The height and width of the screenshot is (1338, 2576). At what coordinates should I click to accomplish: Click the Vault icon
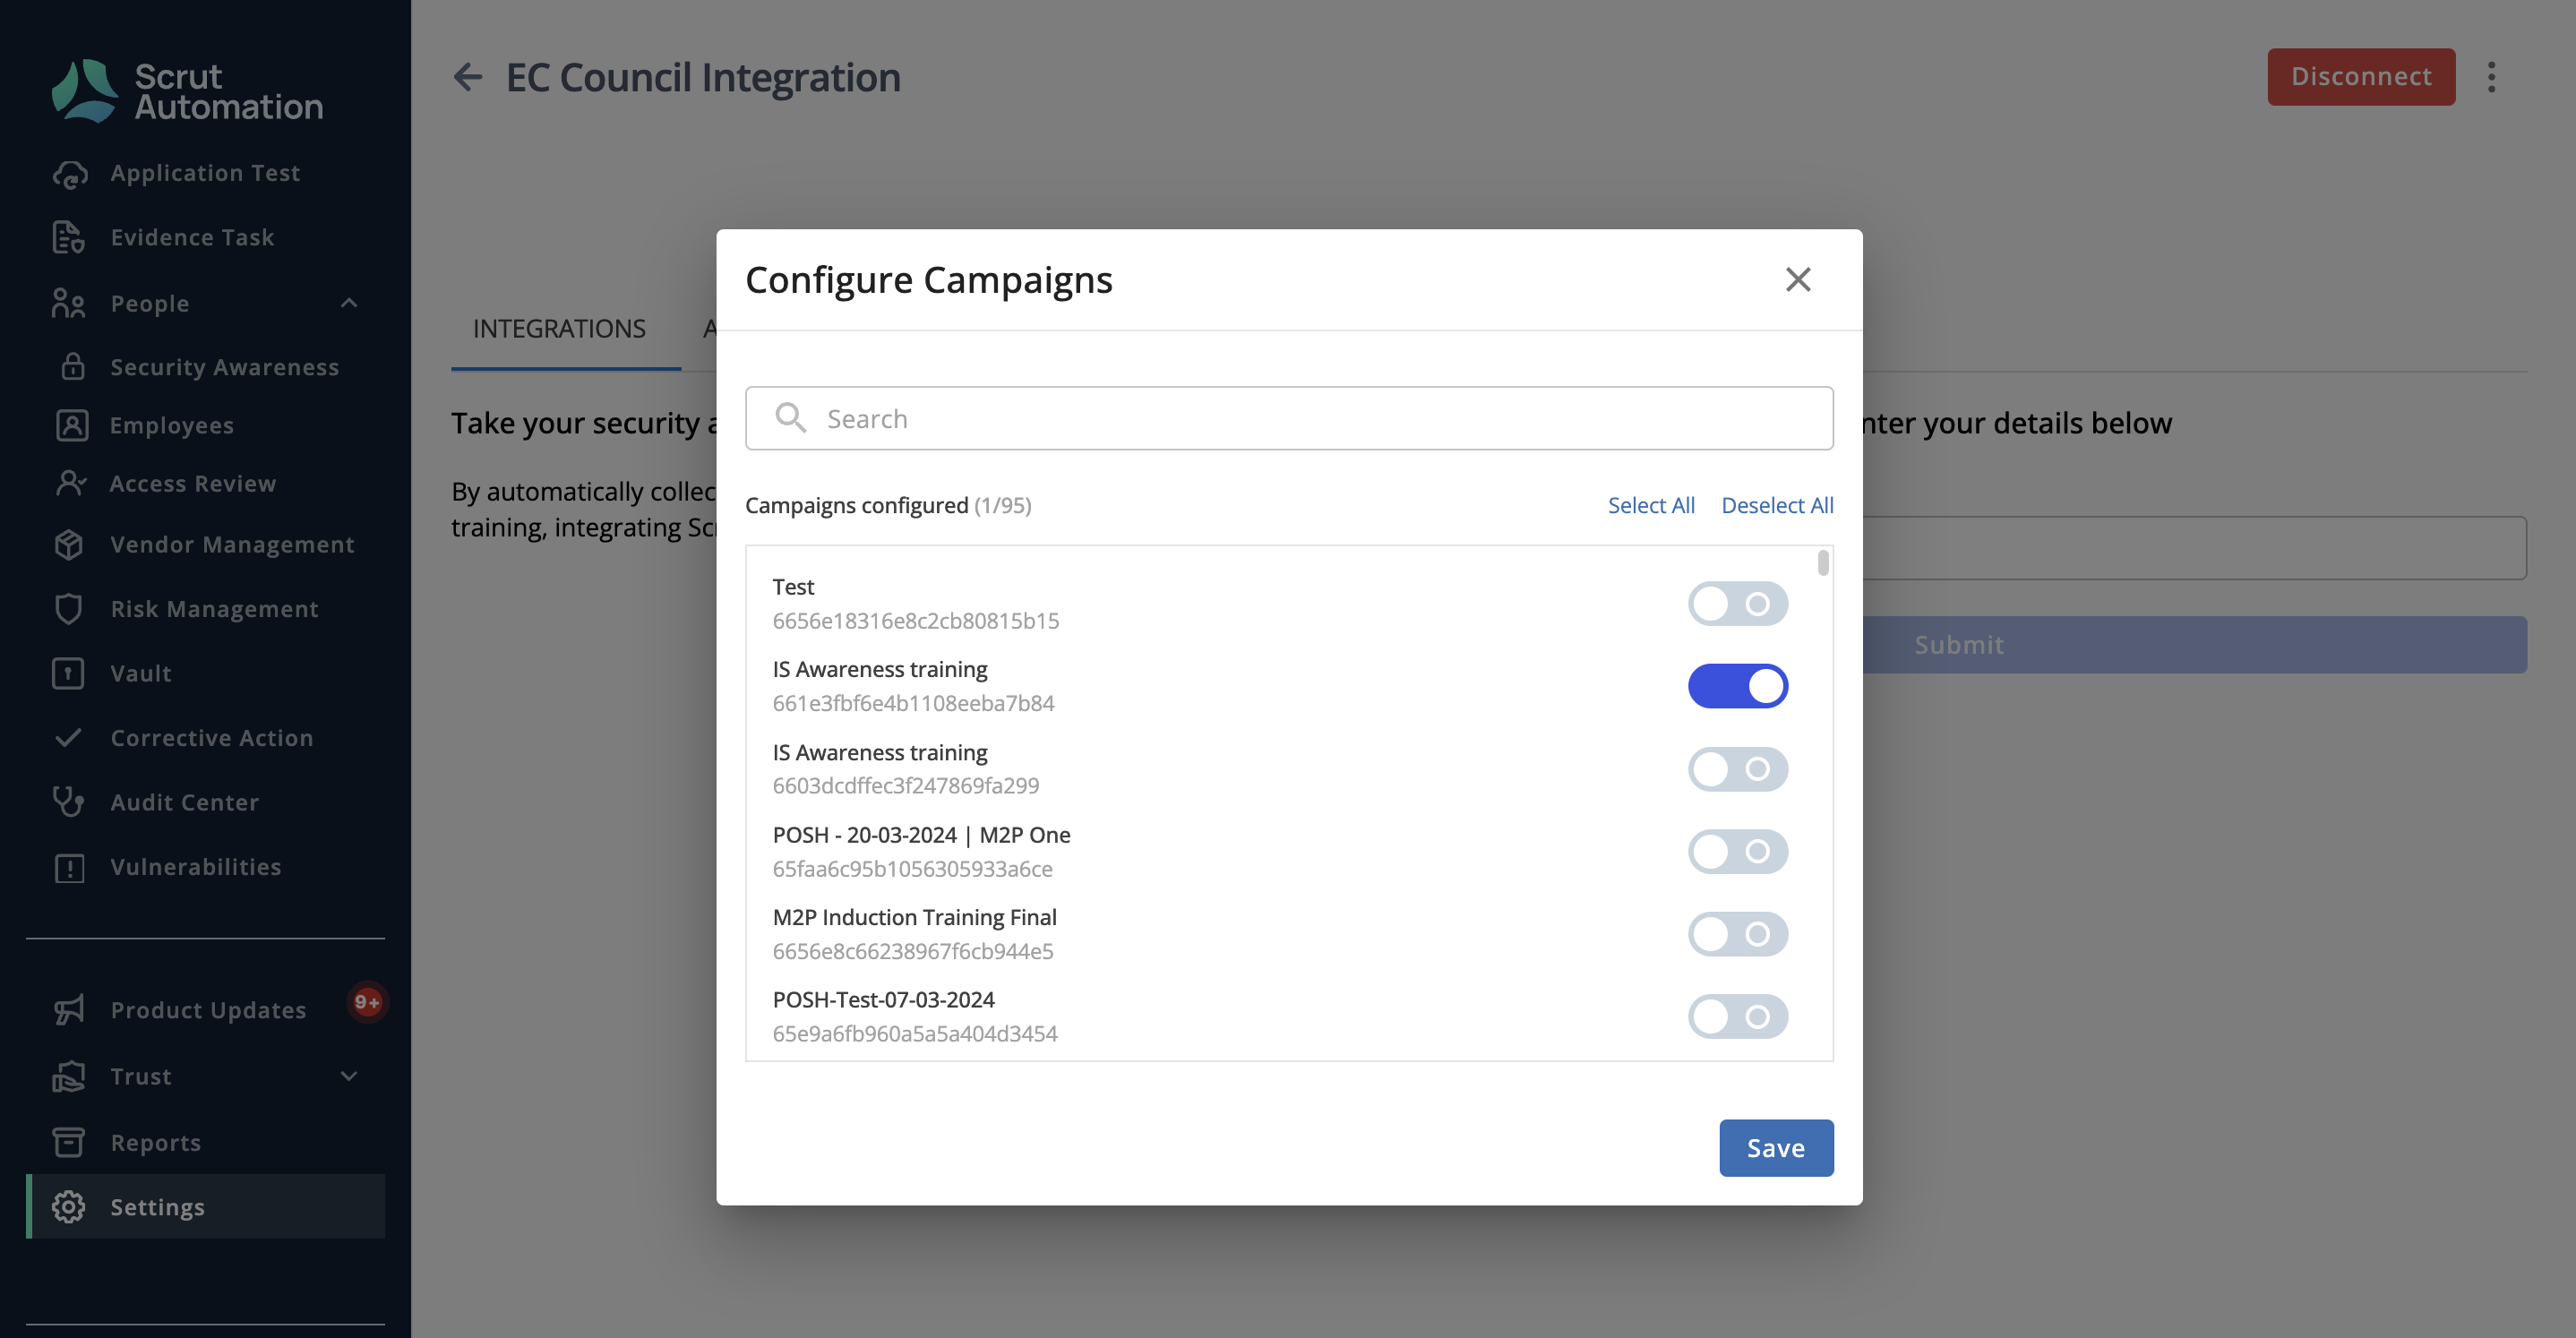(x=68, y=674)
